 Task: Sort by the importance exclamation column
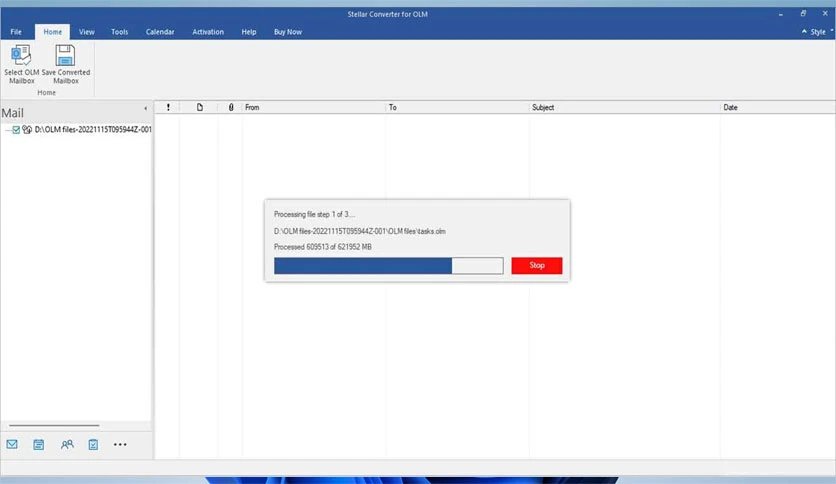click(168, 107)
